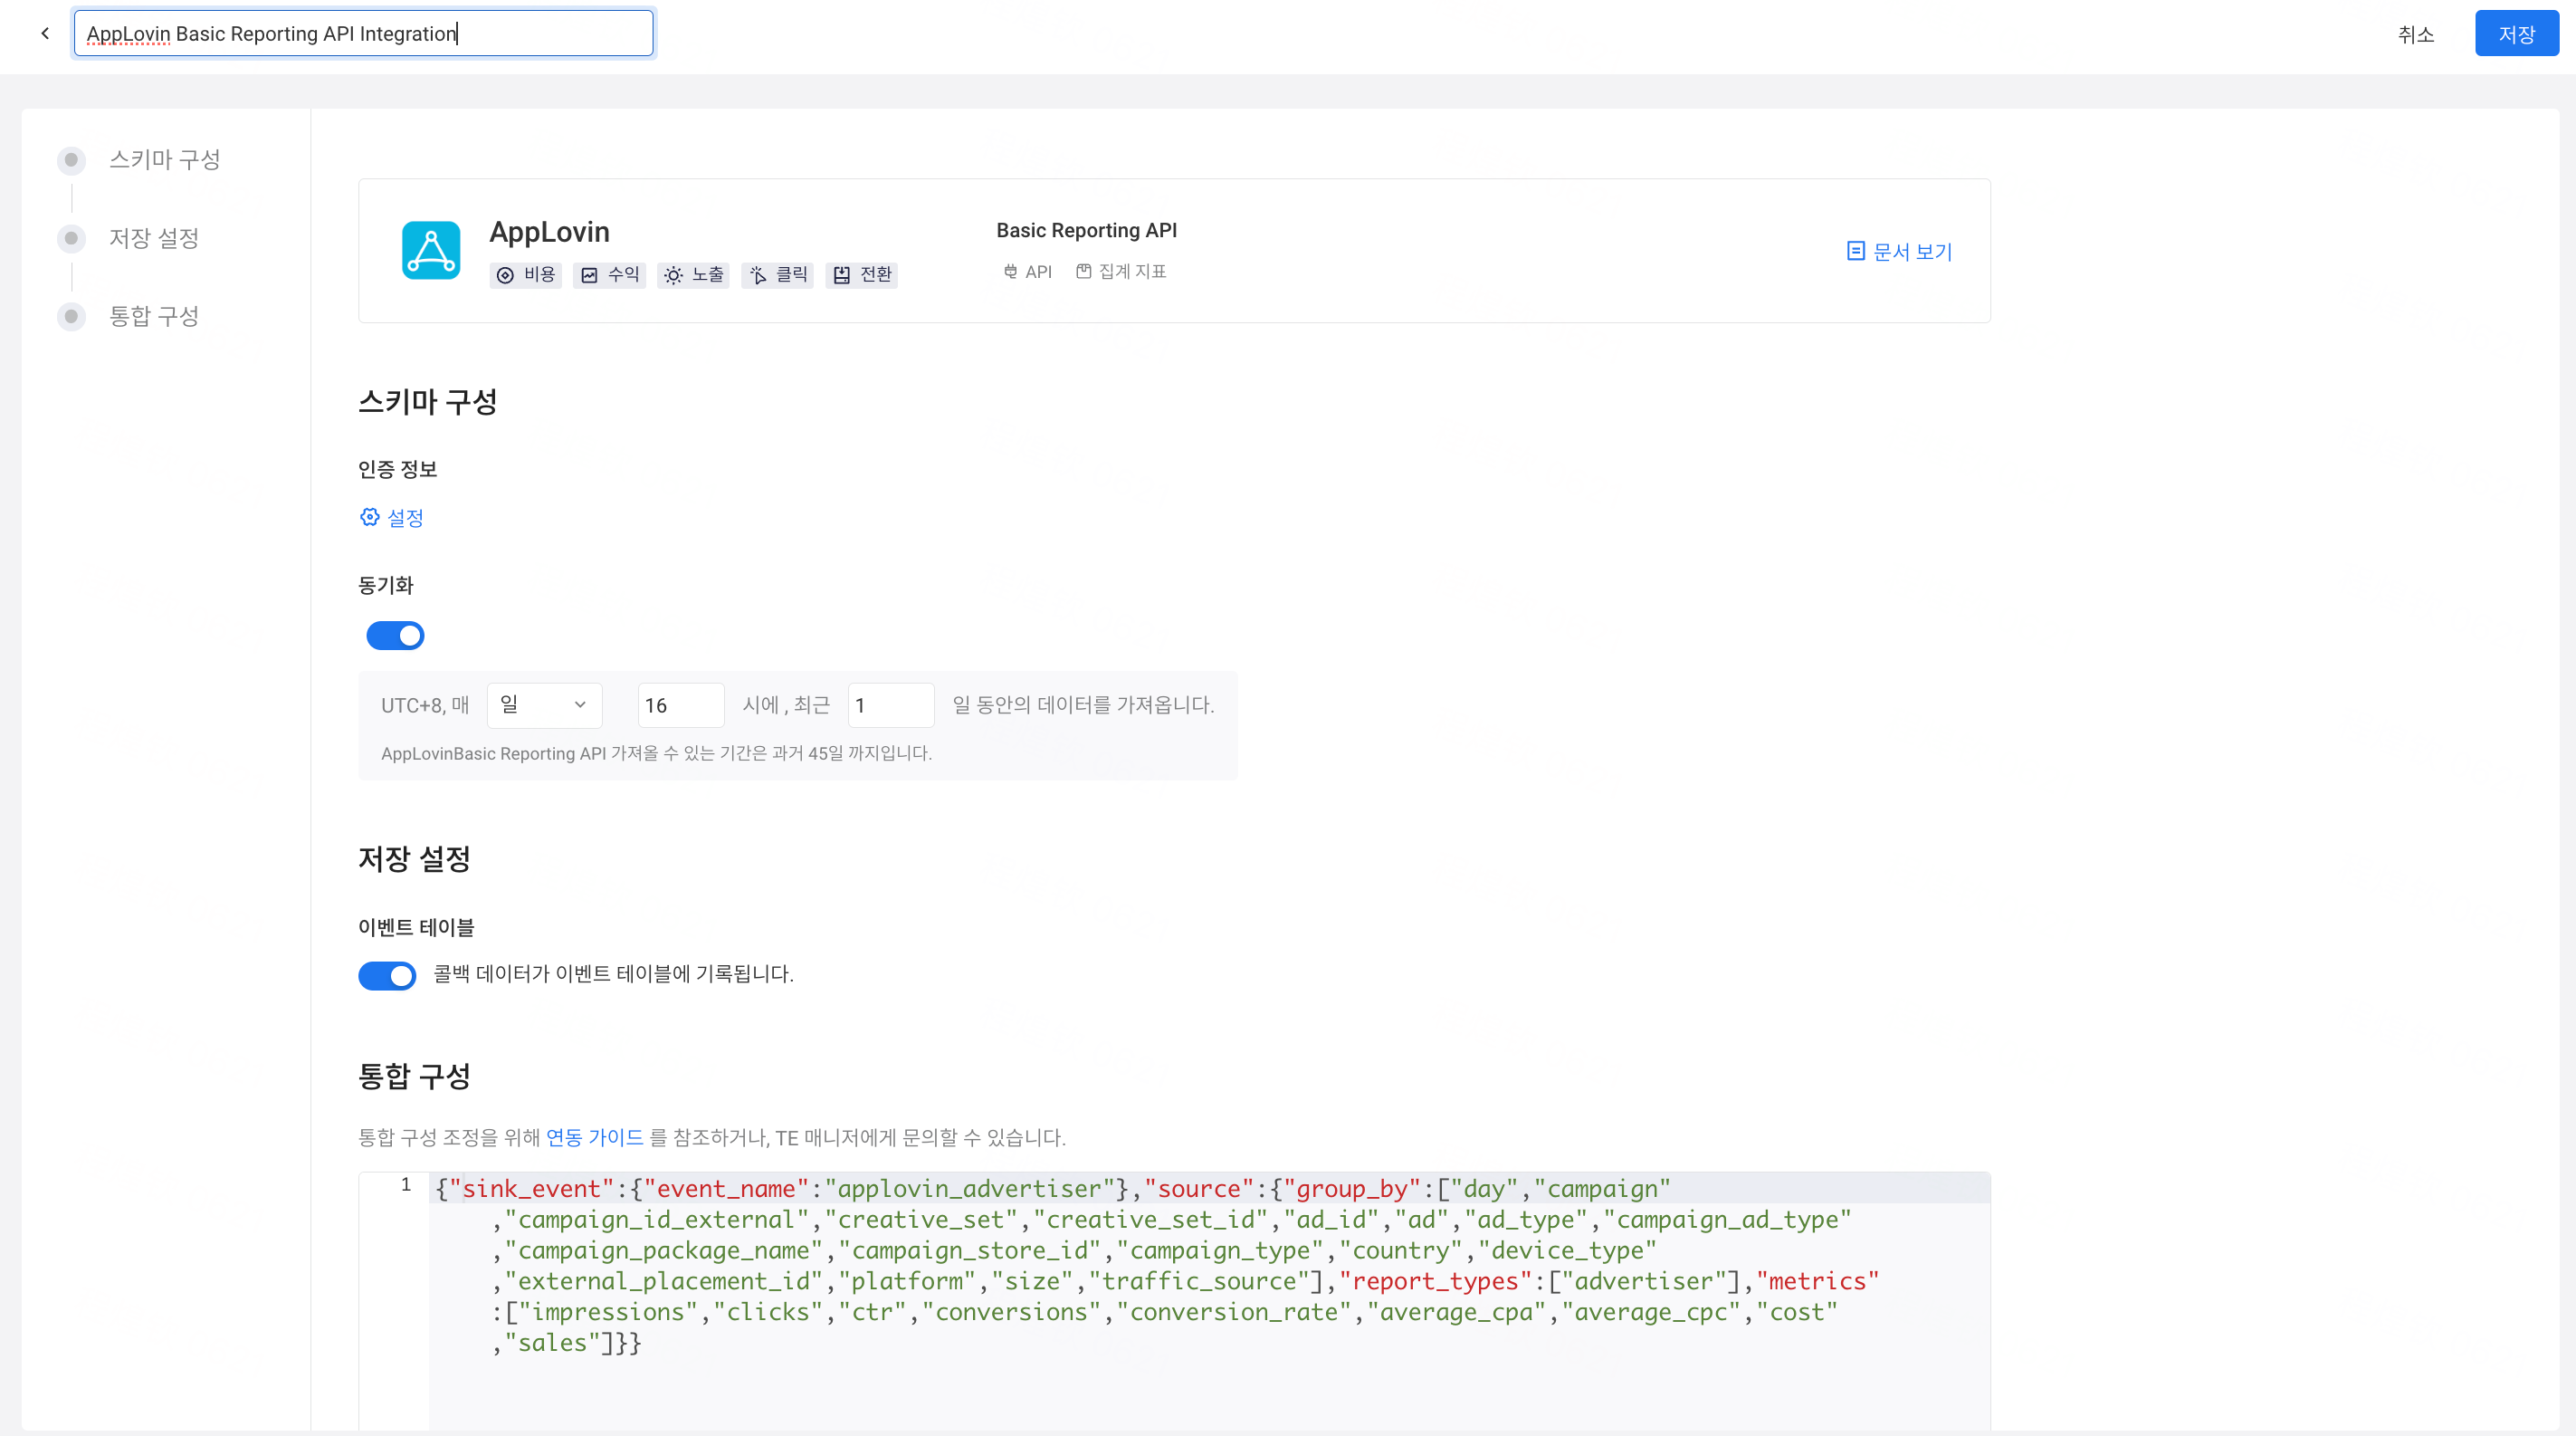Click the 수익 badge icon
The image size is (2576, 1436).
pos(591,275)
